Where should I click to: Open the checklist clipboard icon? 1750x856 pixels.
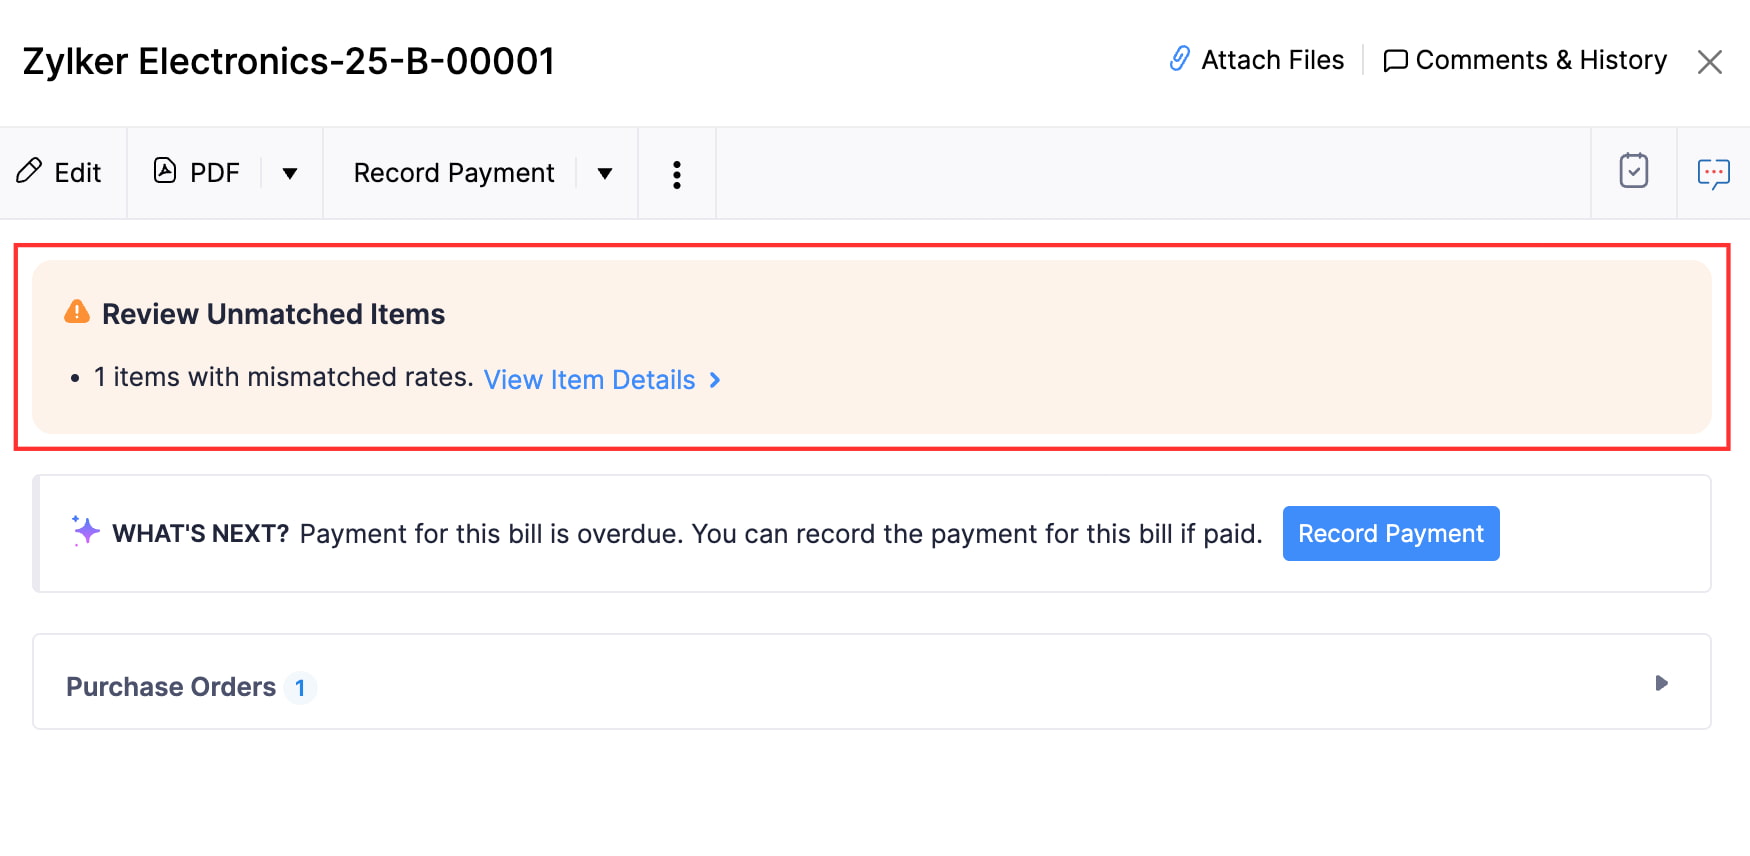click(1633, 171)
